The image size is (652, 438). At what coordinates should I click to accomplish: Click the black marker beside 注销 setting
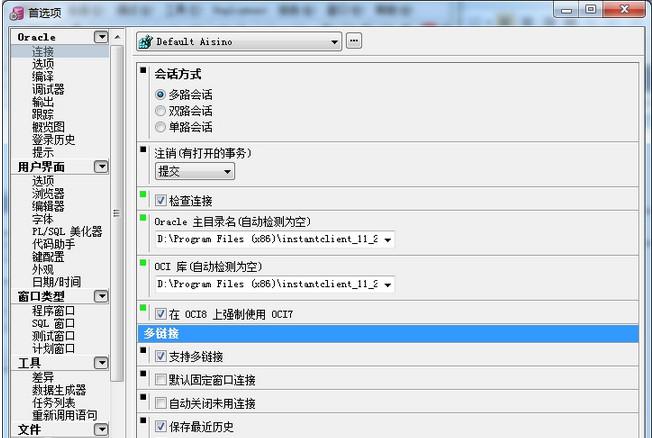[143, 148]
